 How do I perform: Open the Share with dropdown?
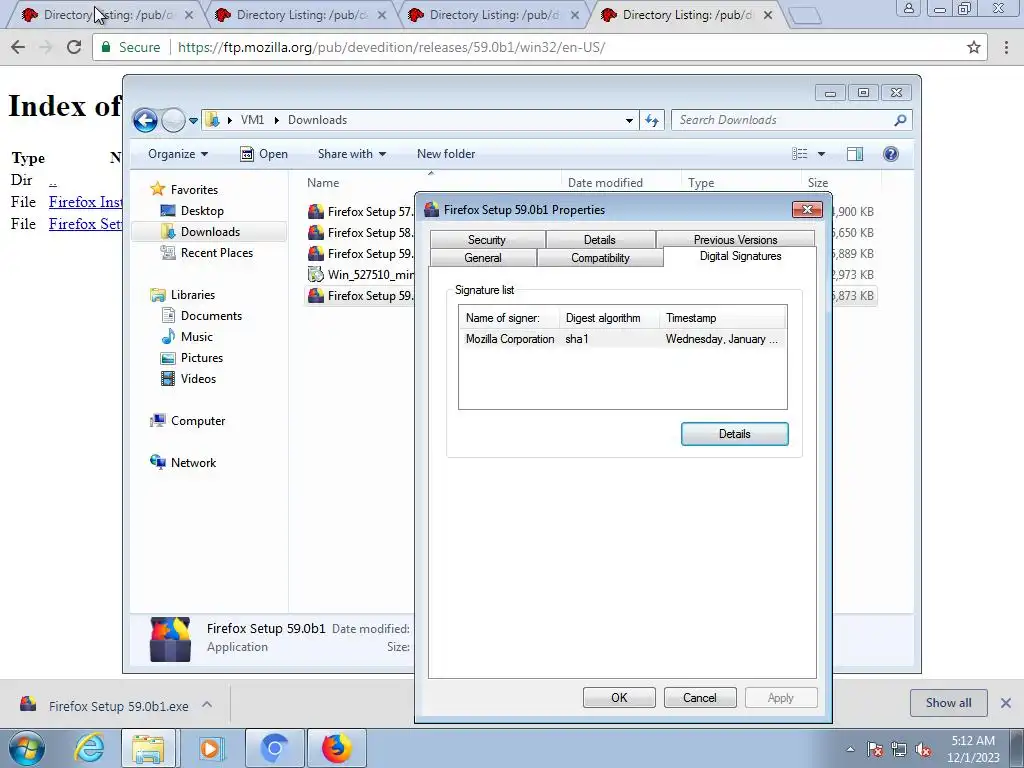(x=351, y=154)
